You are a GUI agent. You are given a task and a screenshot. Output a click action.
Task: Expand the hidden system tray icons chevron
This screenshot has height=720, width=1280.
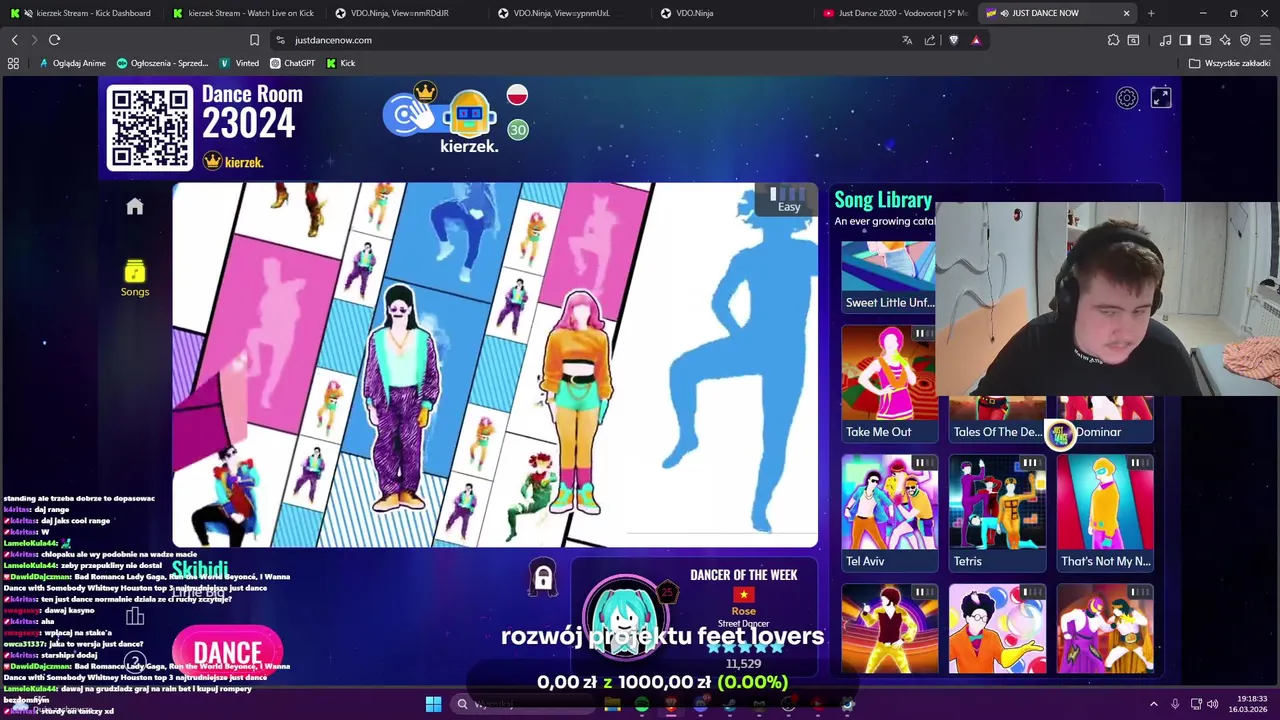click(x=1153, y=704)
